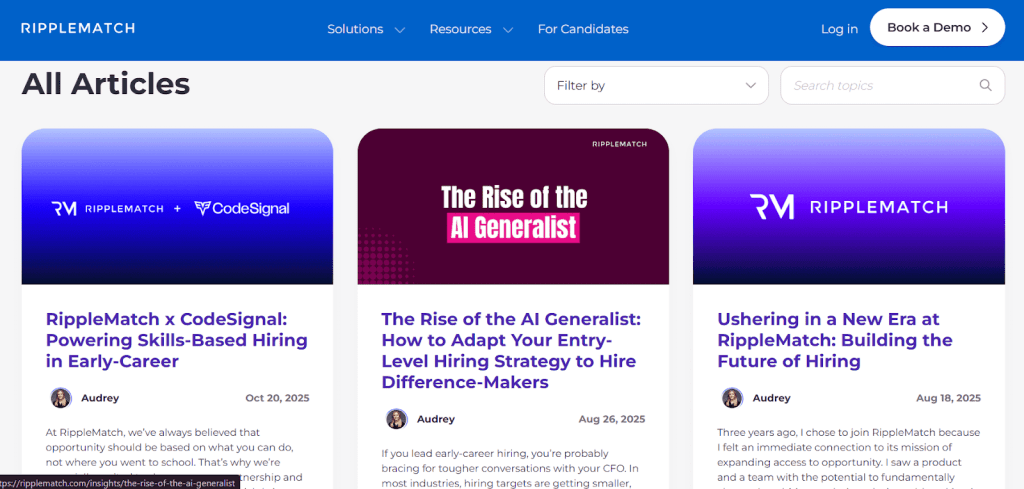
Task: Expand the Solutions menu chevron
Action: (400, 30)
